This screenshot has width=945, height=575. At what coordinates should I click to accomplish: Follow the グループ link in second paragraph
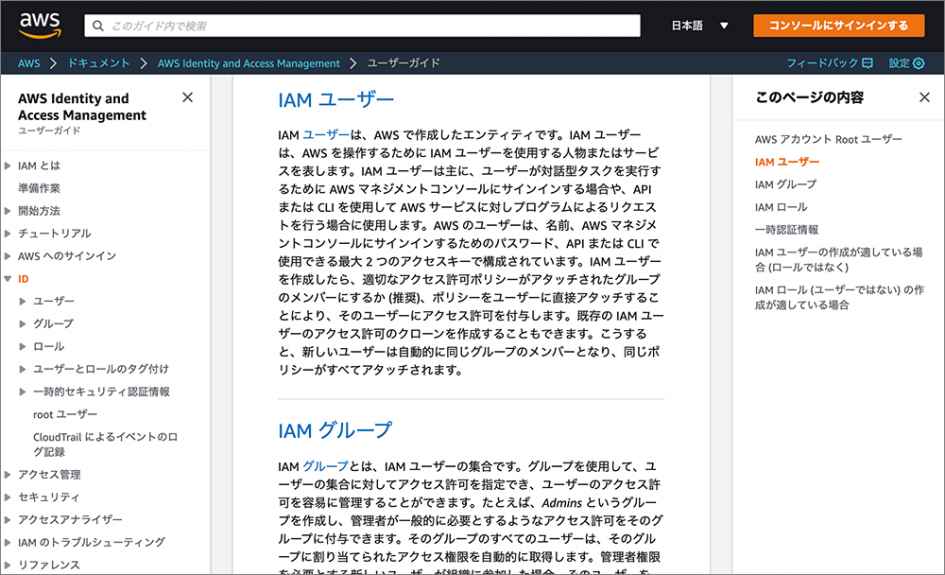point(325,467)
